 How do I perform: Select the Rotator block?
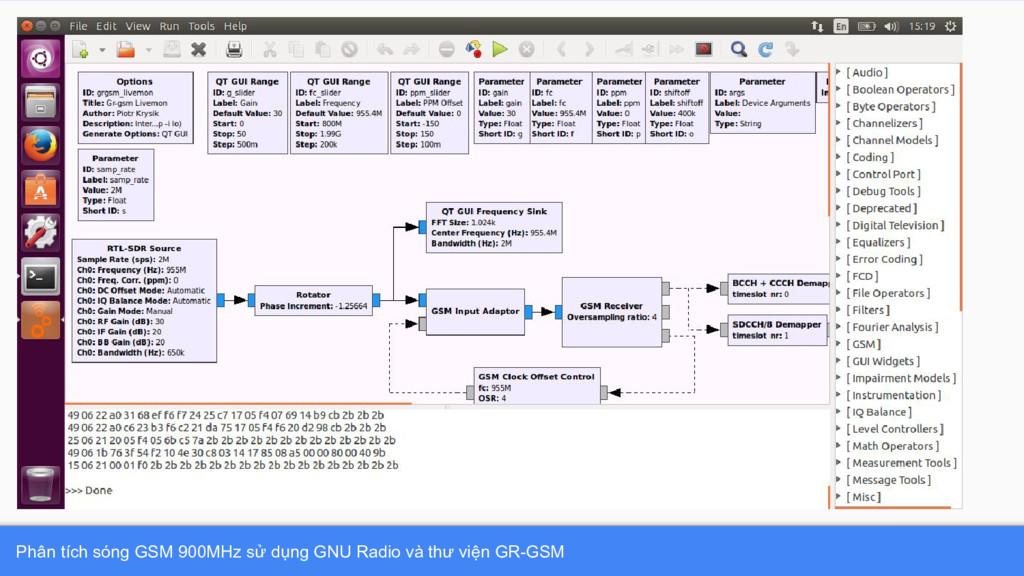[x=313, y=300]
